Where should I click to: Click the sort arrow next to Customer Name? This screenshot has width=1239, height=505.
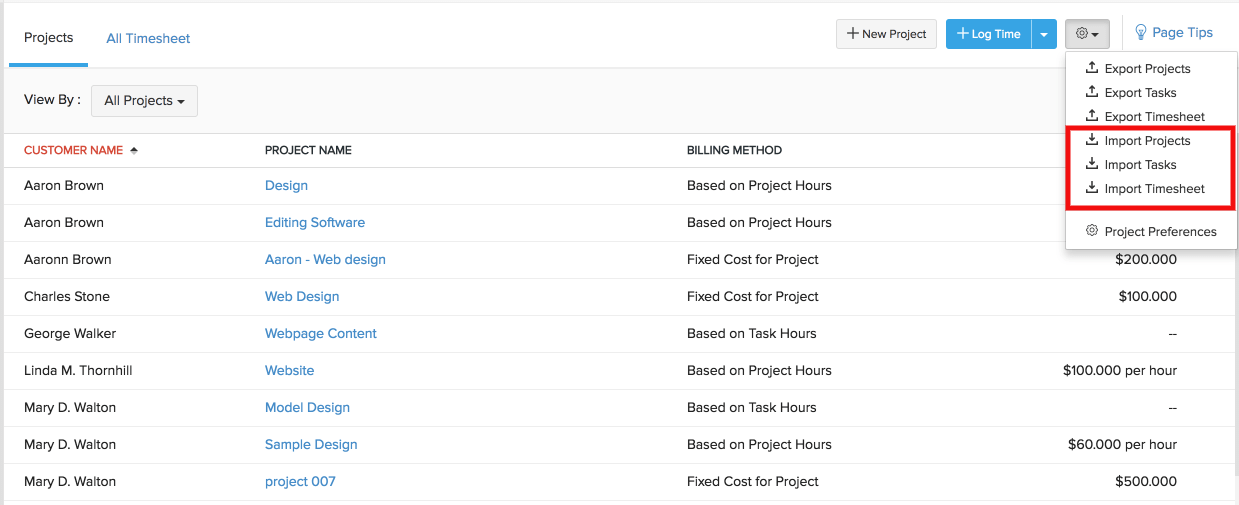(x=134, y=150)
